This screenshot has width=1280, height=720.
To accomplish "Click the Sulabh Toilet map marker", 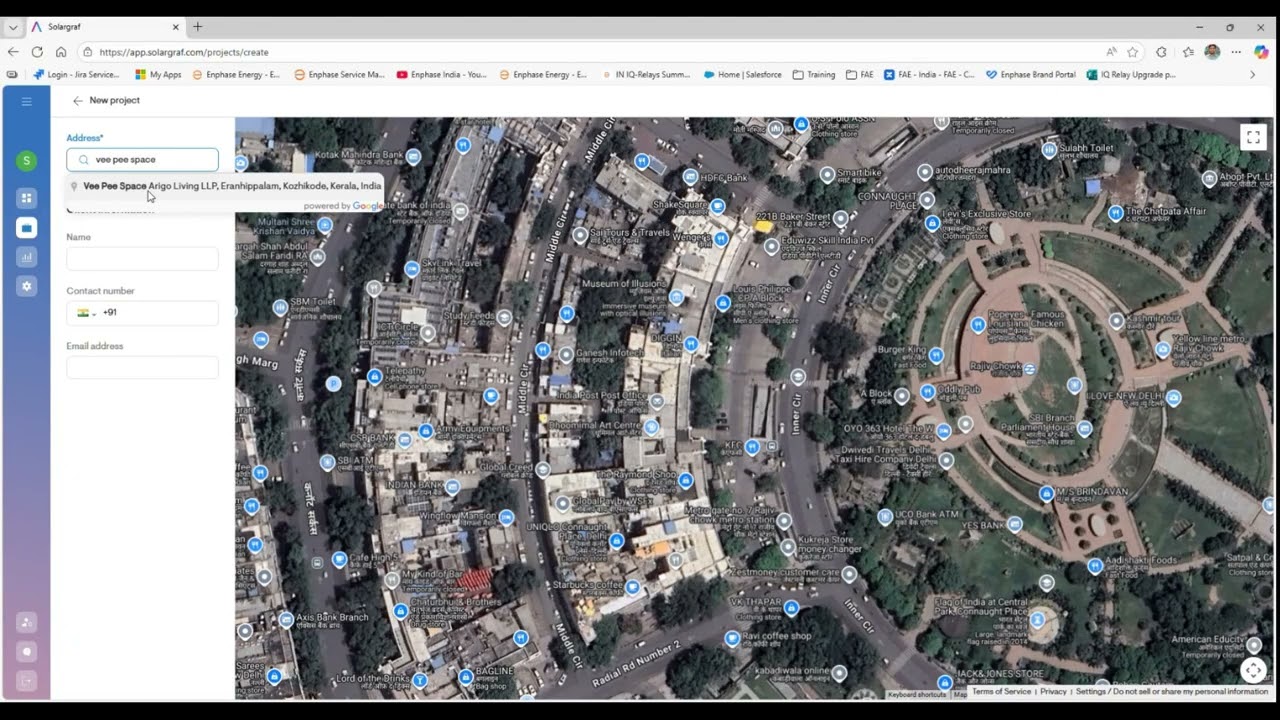I will (x=1049, y=150).
